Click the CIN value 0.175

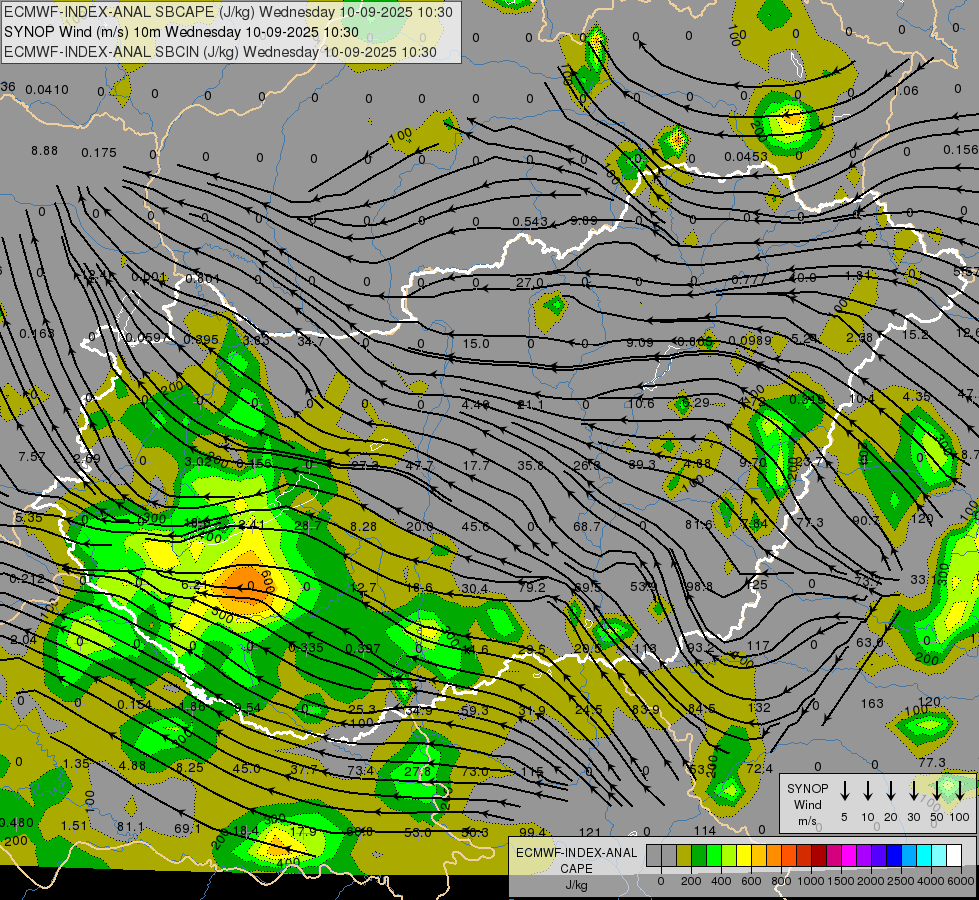coord(99,153)
